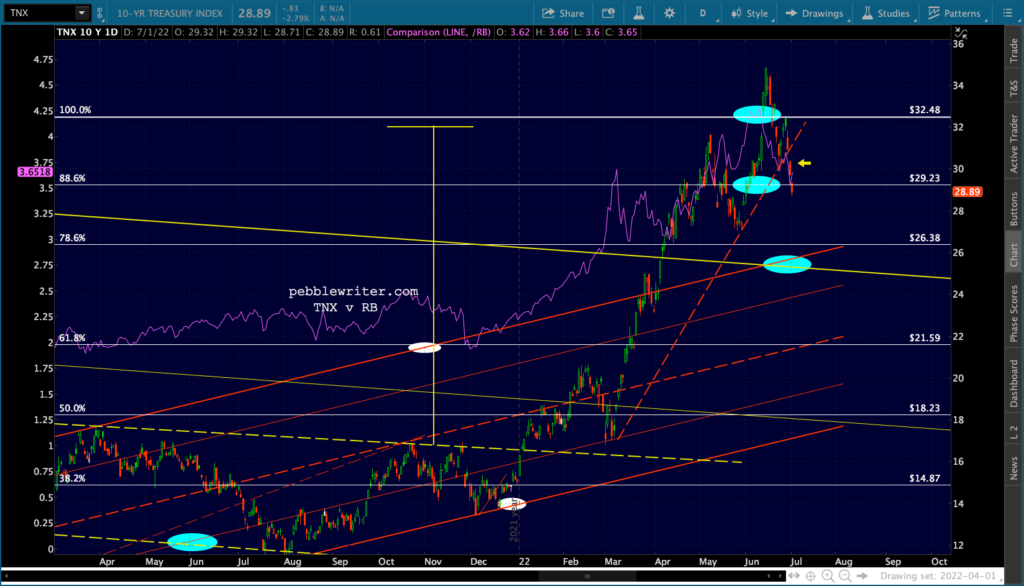The image size is (1024, 586).
Task: Open the Share menu
Action: click(563, 13)
